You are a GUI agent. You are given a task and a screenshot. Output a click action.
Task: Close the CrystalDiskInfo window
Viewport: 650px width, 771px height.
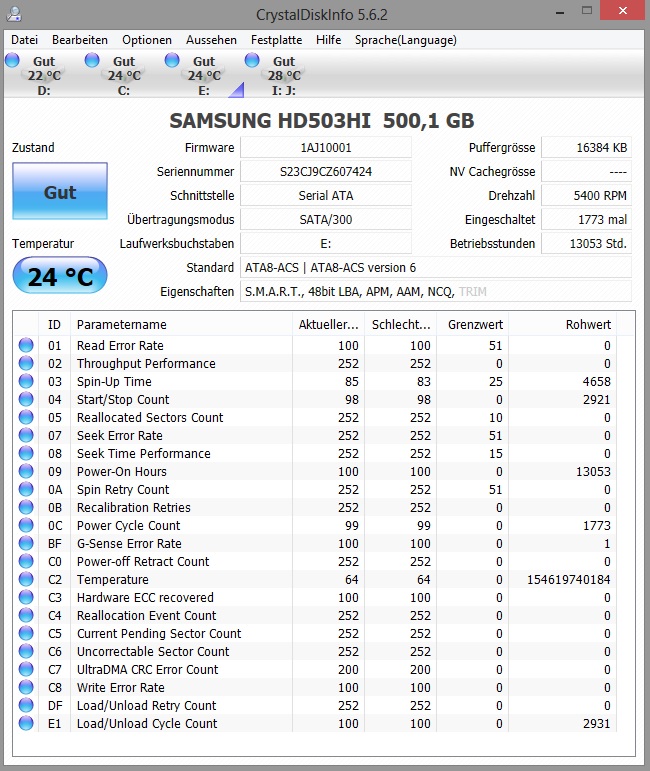pos(622,10)
